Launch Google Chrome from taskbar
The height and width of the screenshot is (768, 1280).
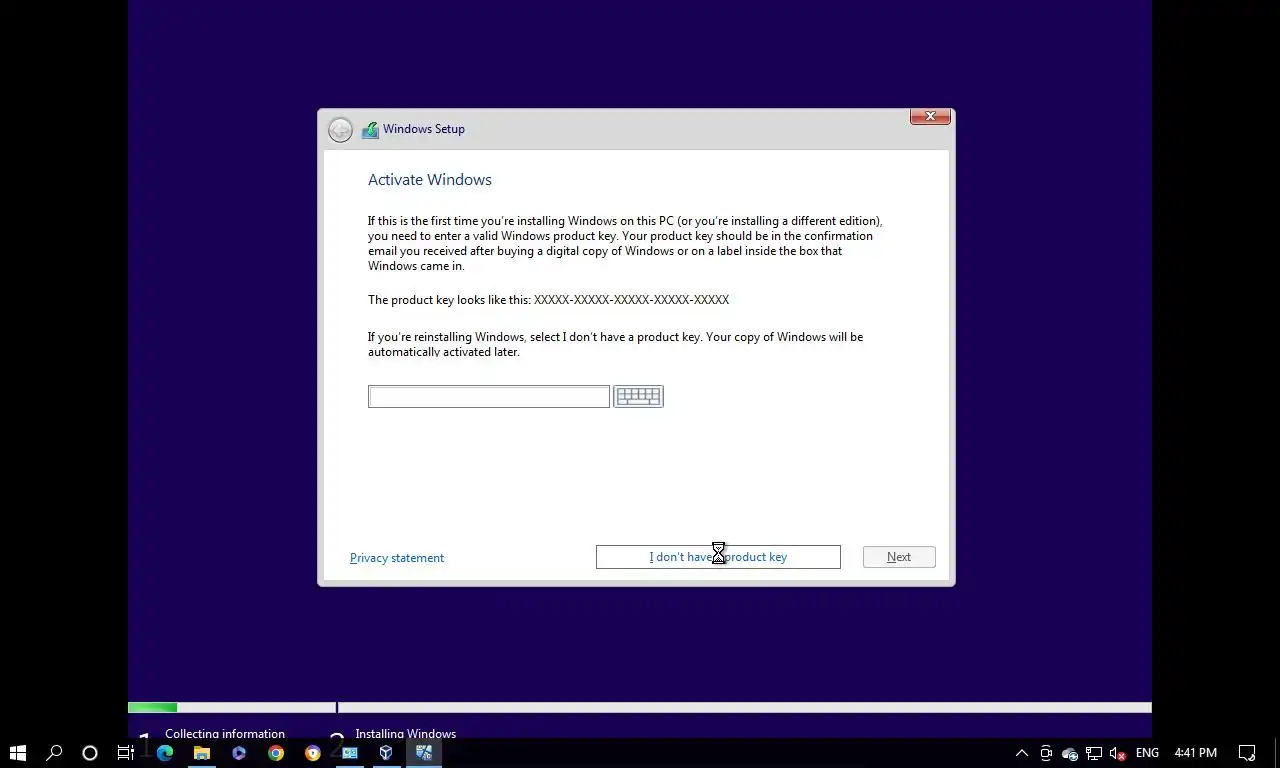(x=276, y=753)
